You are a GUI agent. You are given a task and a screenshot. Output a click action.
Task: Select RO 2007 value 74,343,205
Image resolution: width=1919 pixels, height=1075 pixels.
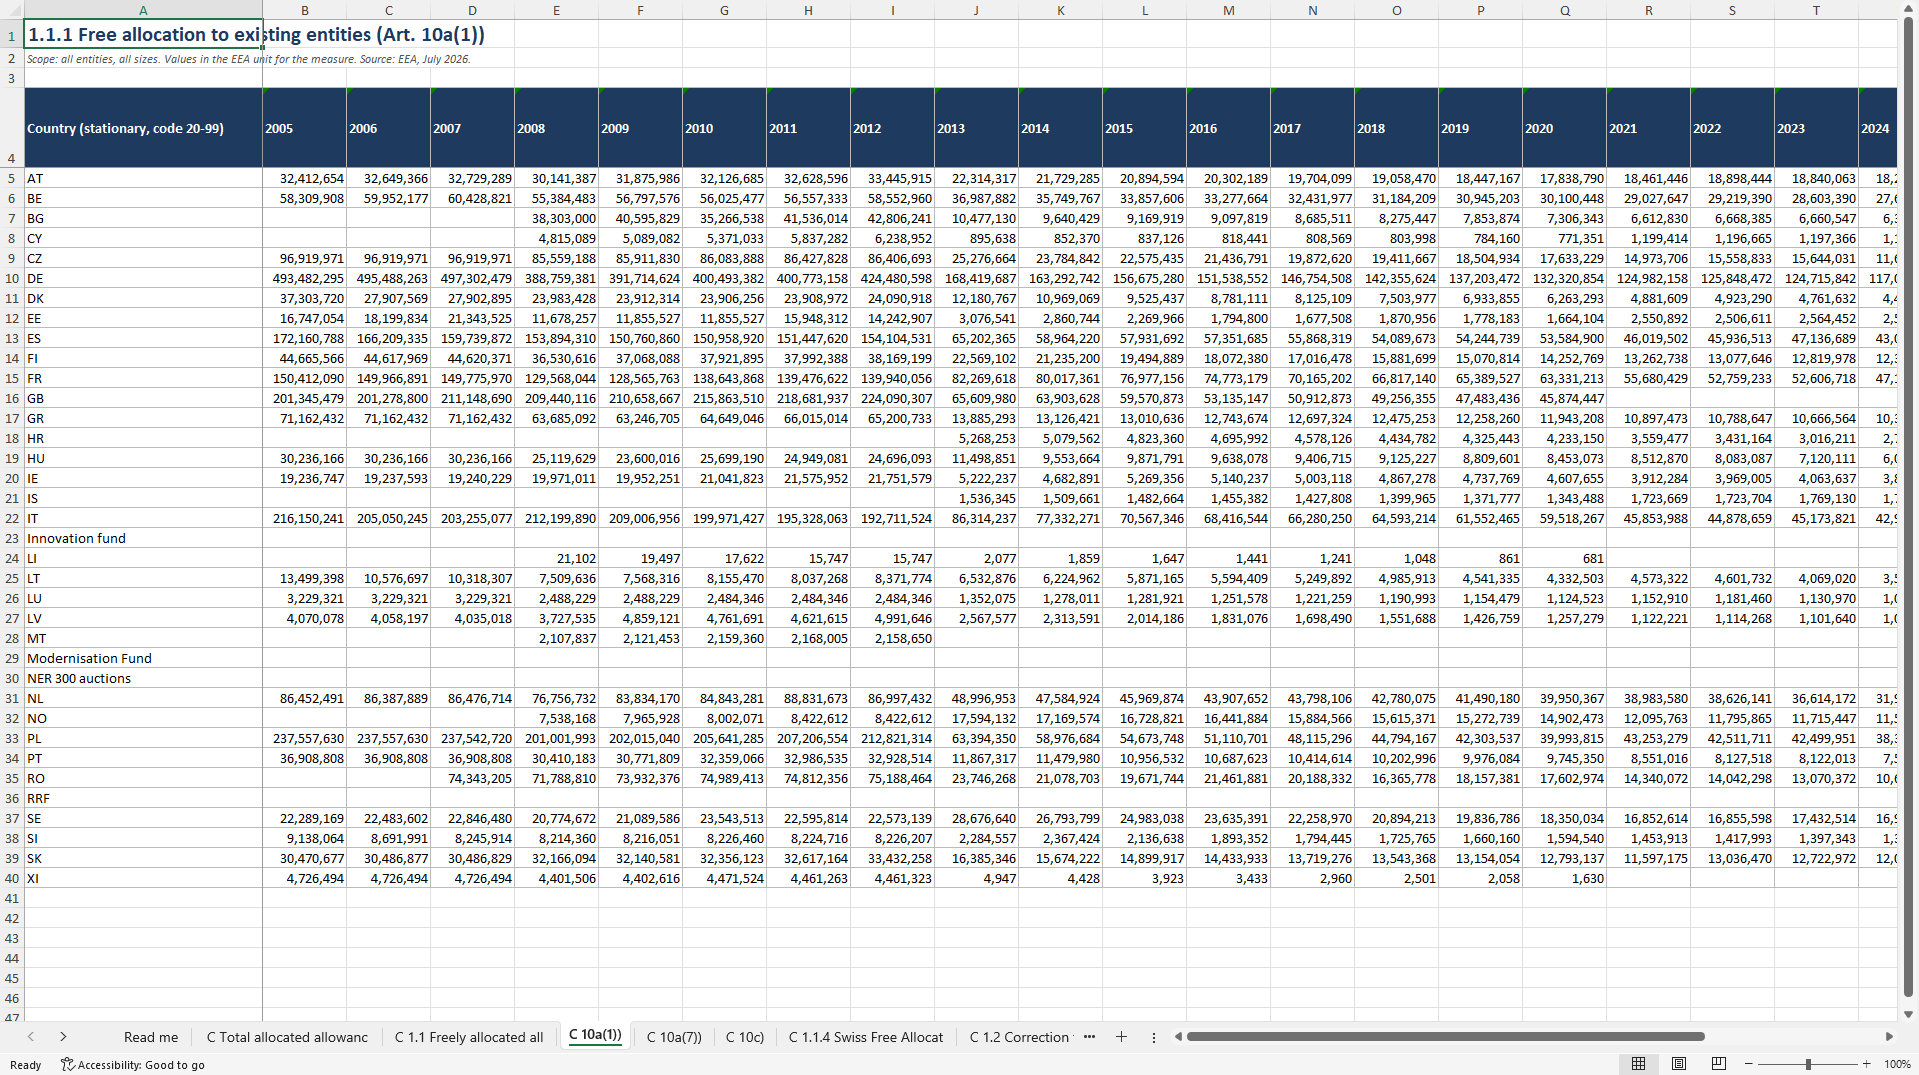pyautogui.click(x=472, y=779)
